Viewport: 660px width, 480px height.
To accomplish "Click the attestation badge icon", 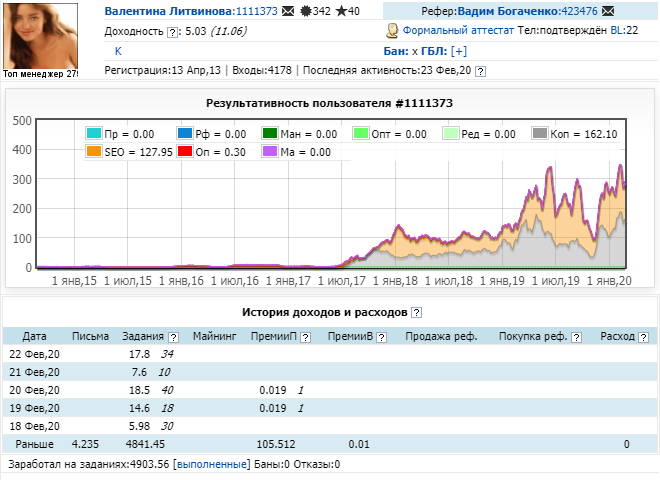I will click(392, 31).
